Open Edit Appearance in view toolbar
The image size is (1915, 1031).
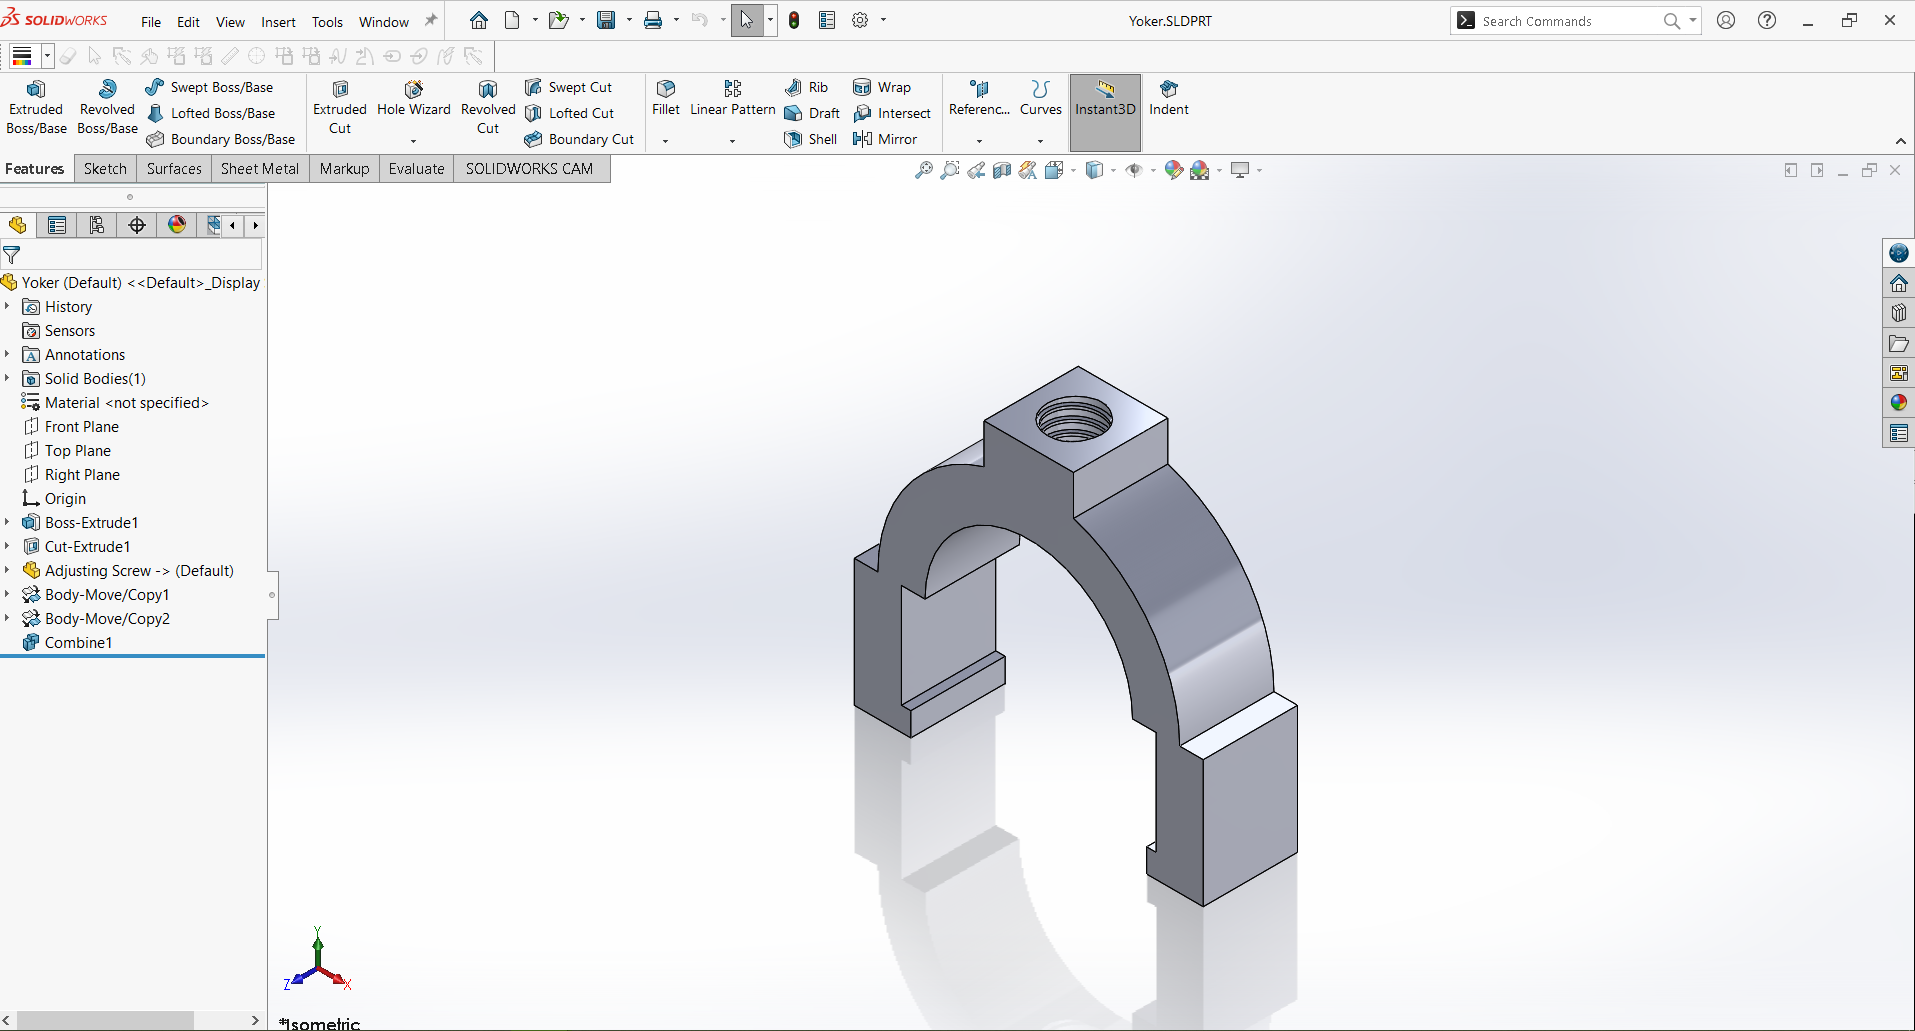[1174, 170]
